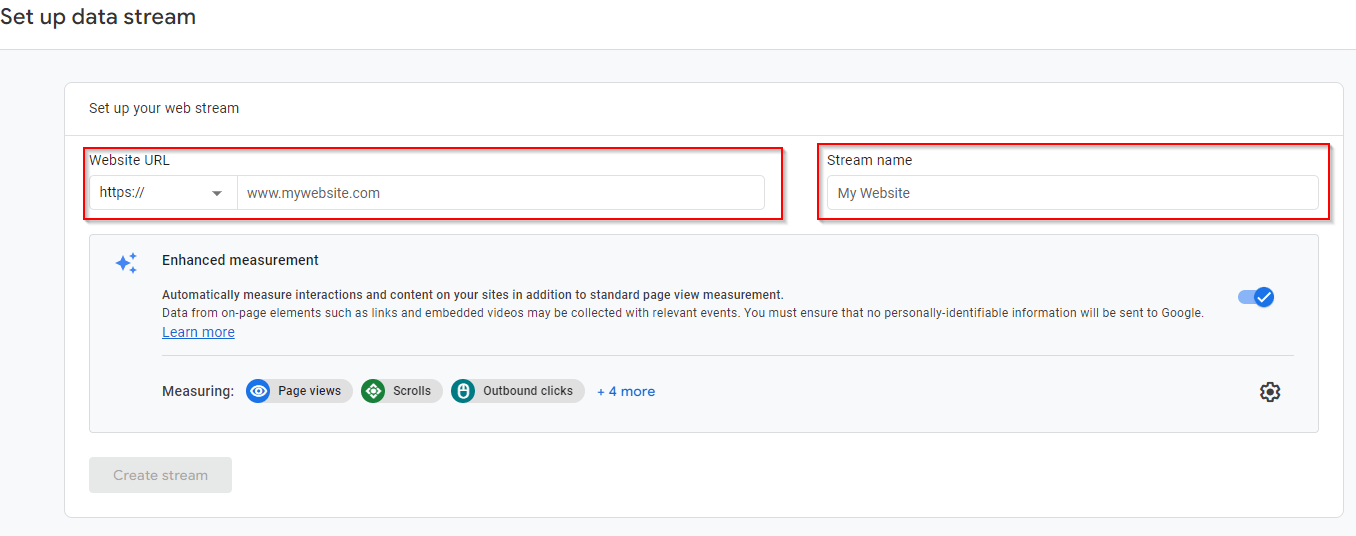Click the blue eye Page views icon

point(259,391)
